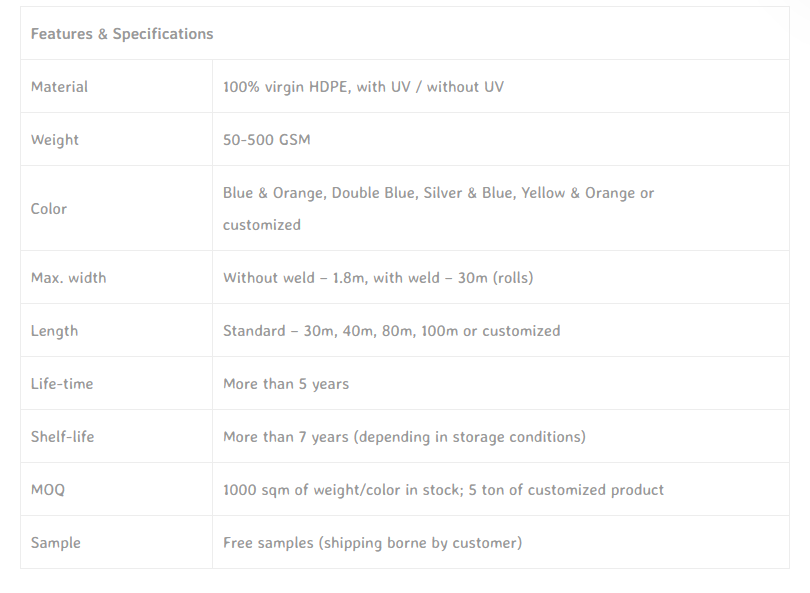Image resolution: width=810 pixels, height=593 pixels.
Task: Select the "Shelf-life" row label
Action: coord(63,437)
